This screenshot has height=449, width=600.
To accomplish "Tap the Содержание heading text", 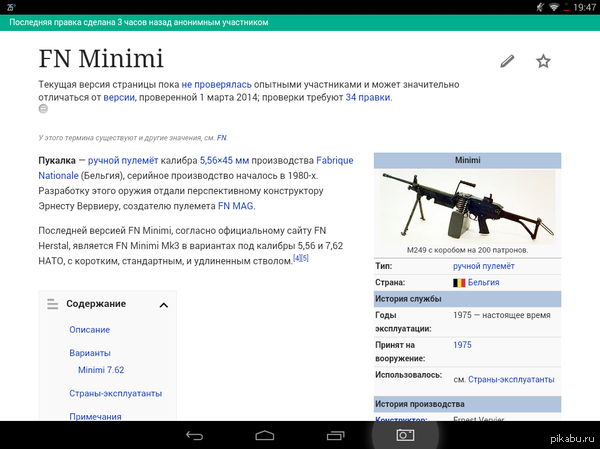I will (96, 304).
